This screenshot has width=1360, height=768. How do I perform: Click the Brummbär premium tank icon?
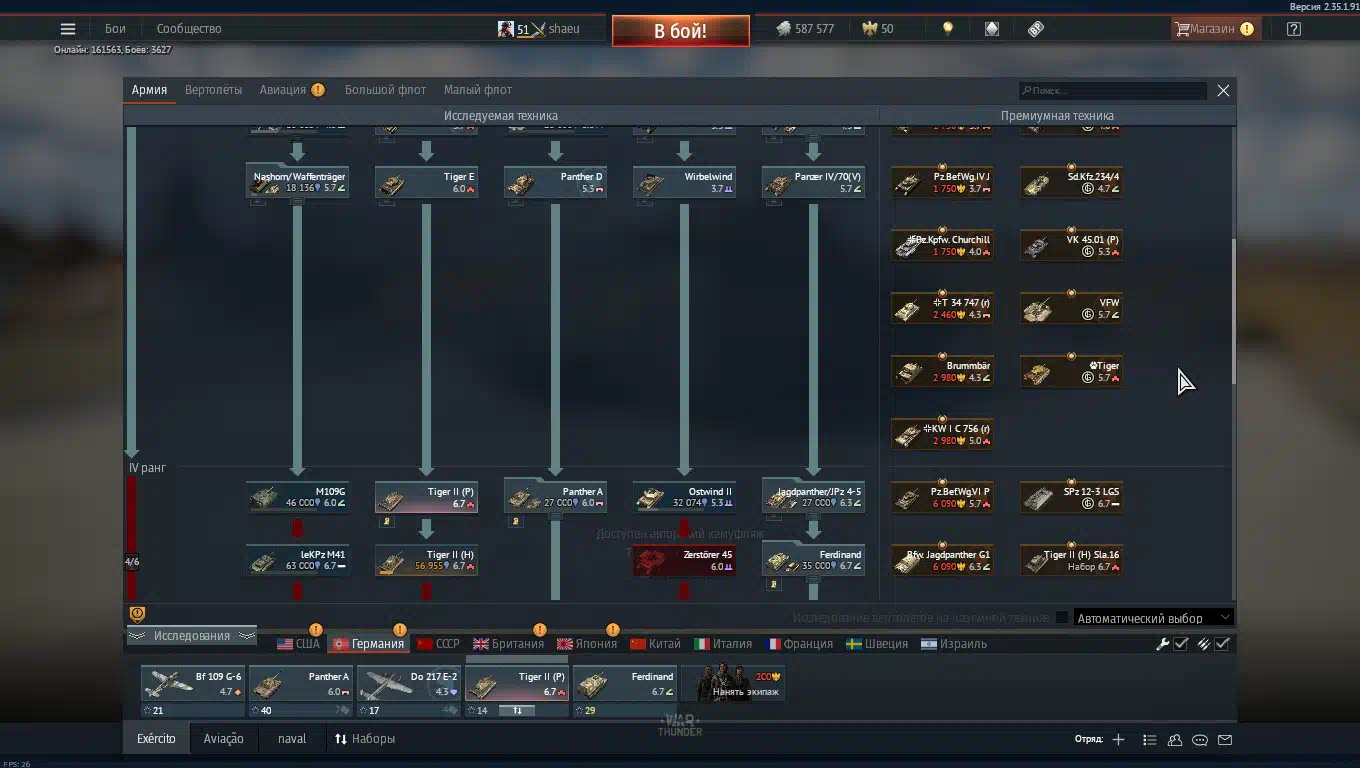[x=909, y=372]
